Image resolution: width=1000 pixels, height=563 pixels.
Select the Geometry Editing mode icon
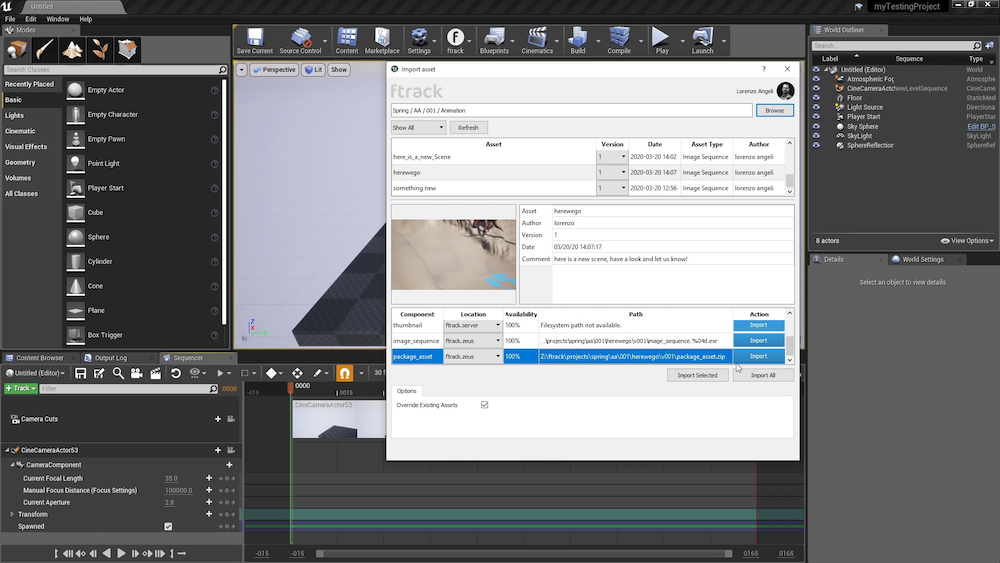[x=127, y=50]
